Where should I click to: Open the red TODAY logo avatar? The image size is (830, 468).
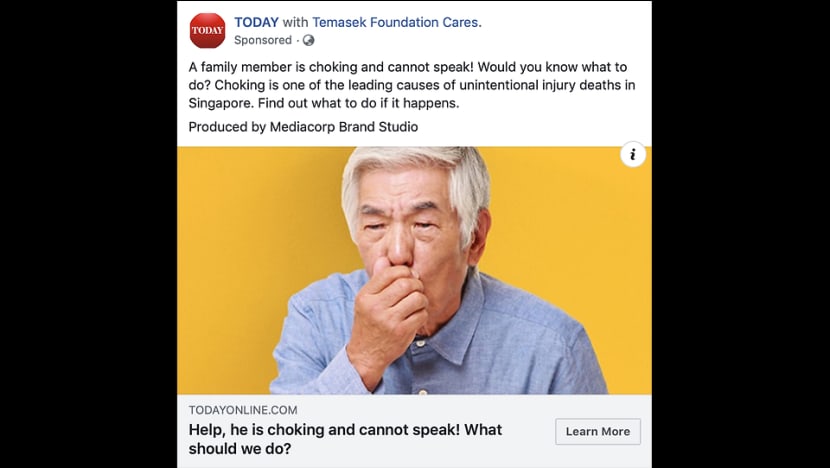pos(208,31)
